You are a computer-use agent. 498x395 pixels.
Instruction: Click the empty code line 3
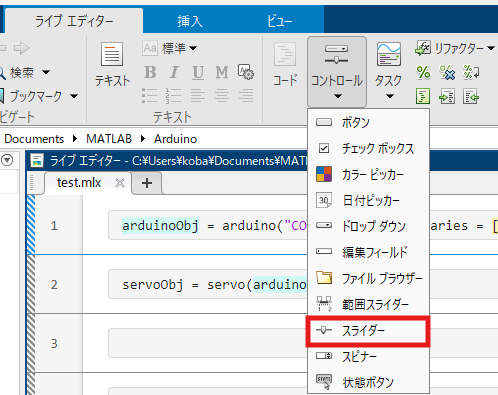point(208,343)
